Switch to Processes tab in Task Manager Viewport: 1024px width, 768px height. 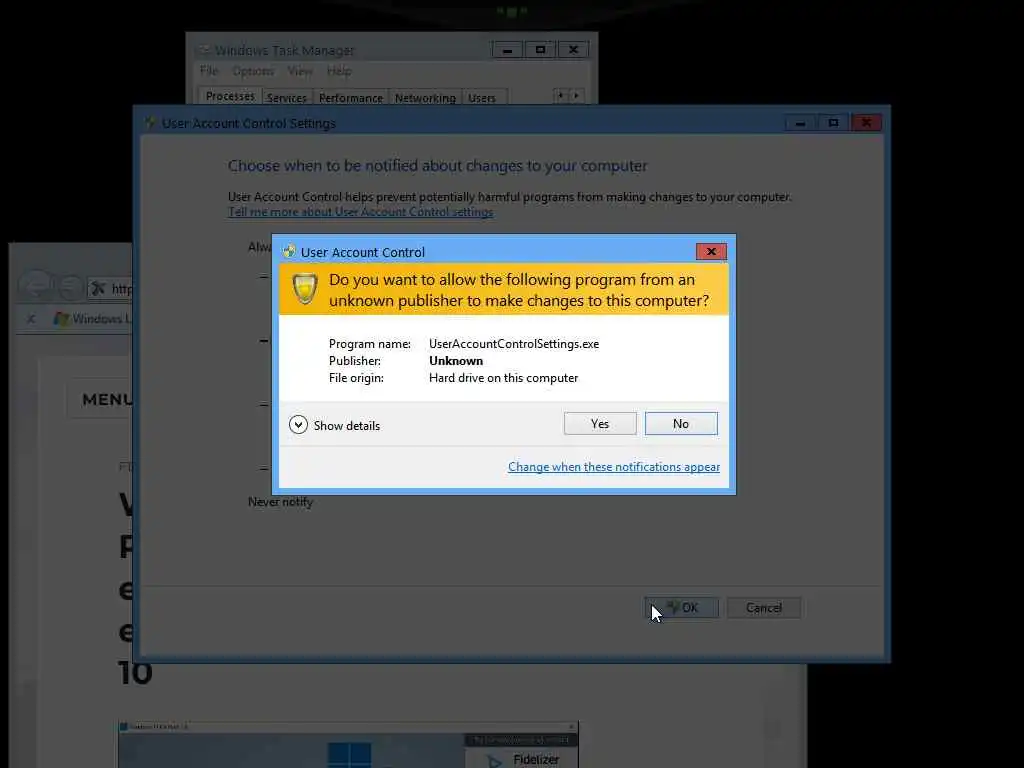tap(230, 96)
